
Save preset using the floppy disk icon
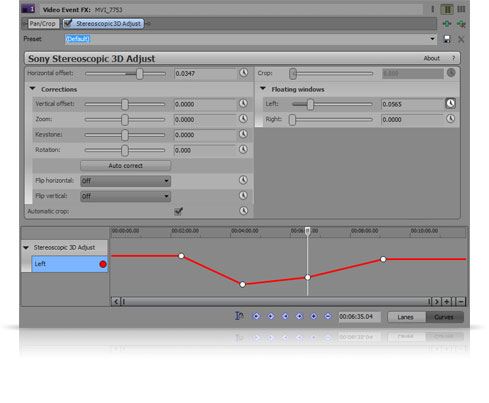447,39
